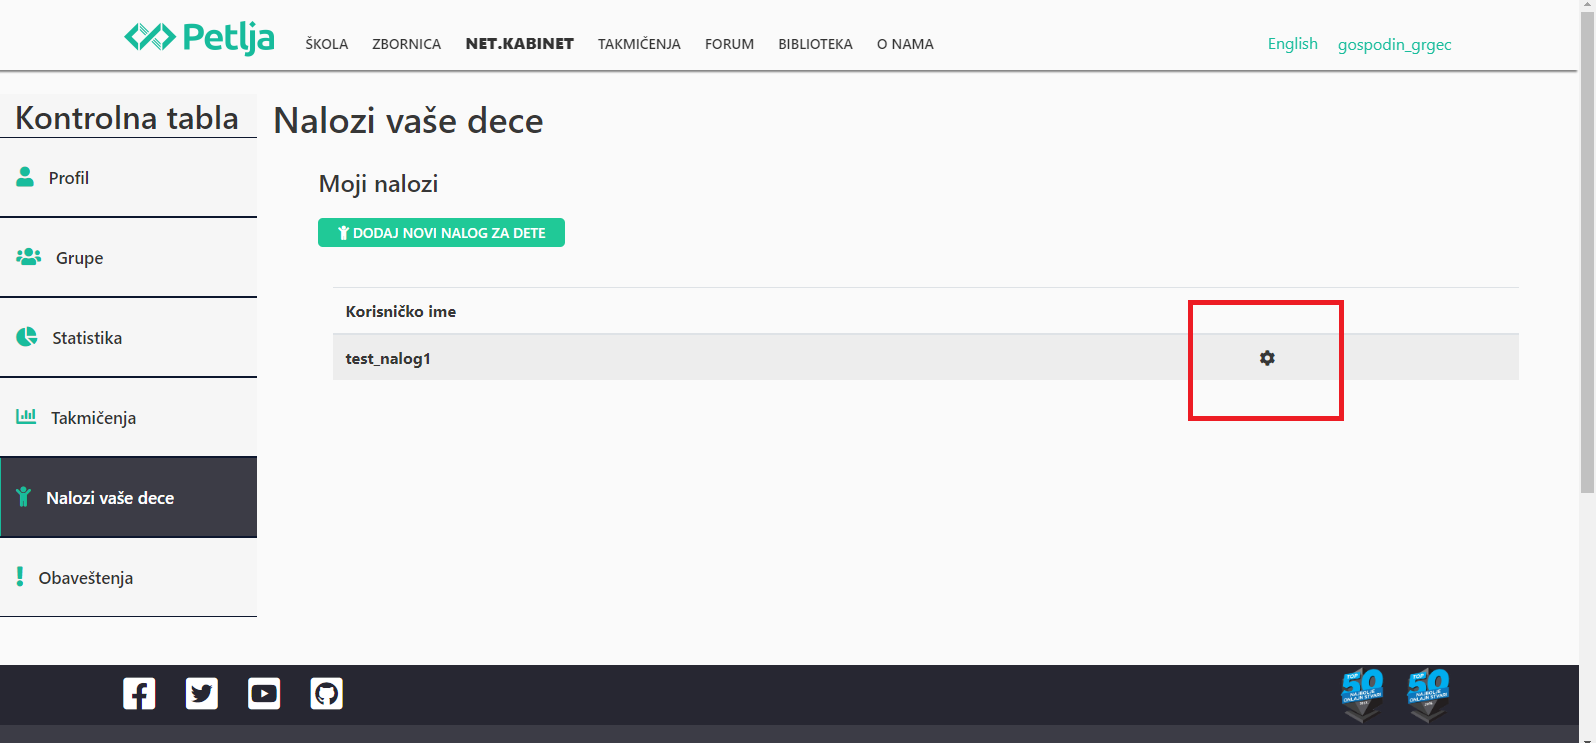Open the TAKMIČENJA top menu item
Viewport: 1596px width, 743px height.
(639, 44)
